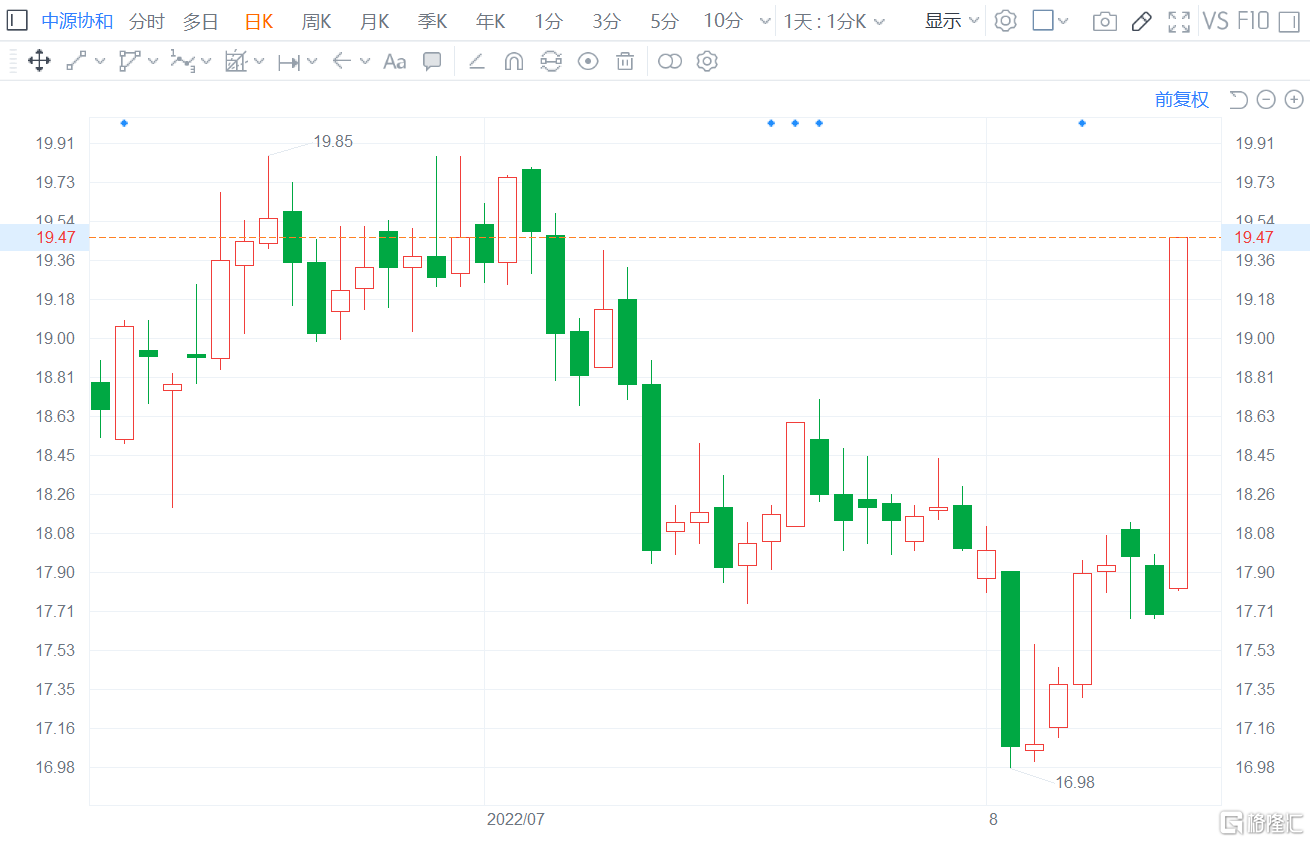Select the Aa text annotation tool
The height and width of the screenshot is (842, 1310).
pyautogui.click(x=395, y=61)
